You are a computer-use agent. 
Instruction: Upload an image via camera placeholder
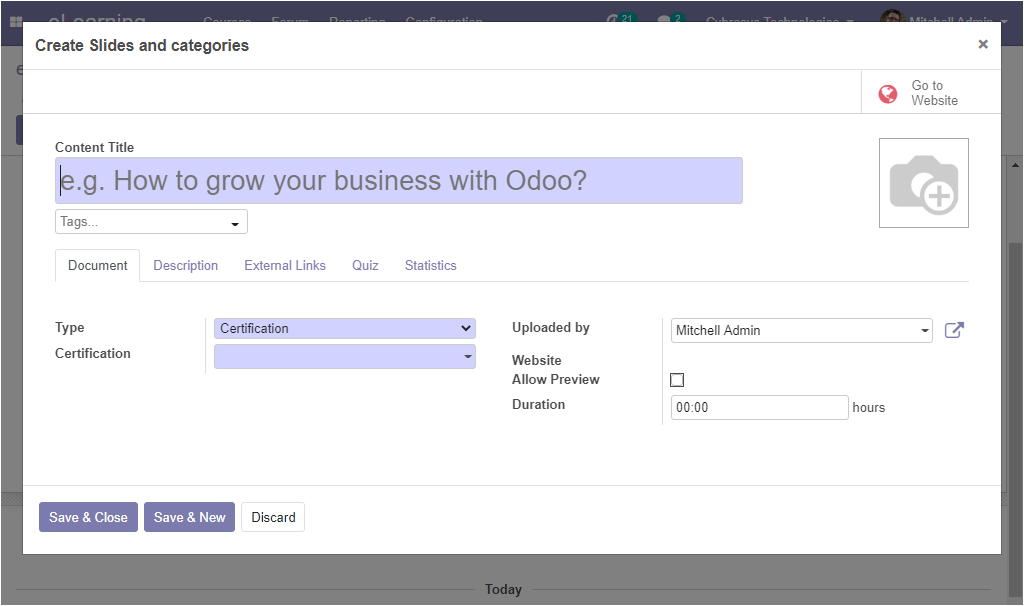923,183
